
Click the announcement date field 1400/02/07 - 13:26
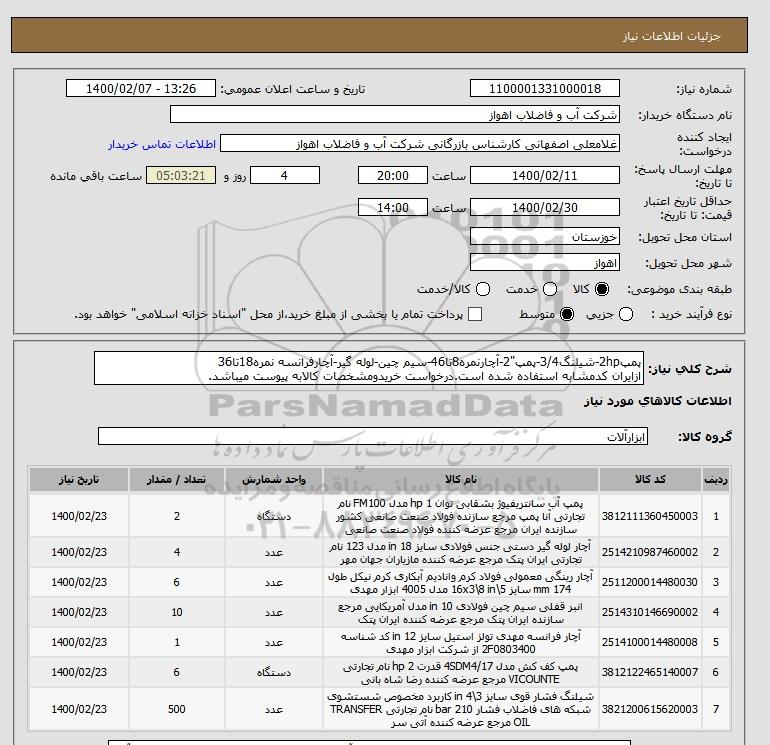tap(141, 88)
